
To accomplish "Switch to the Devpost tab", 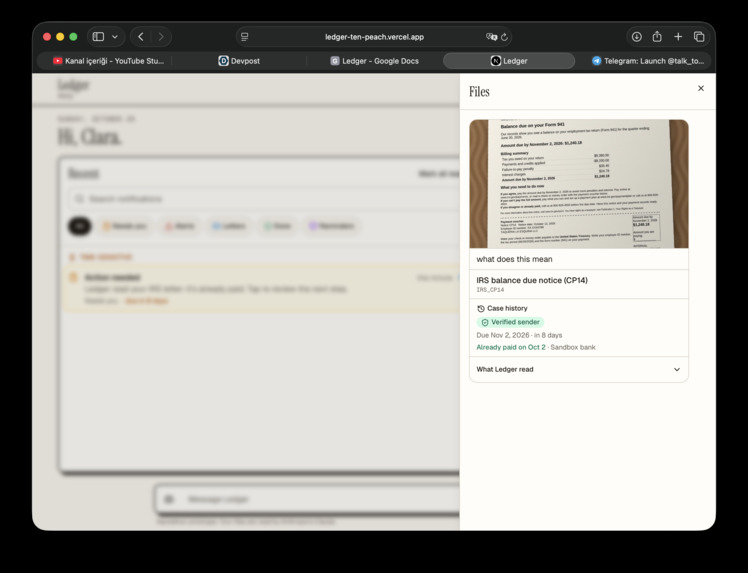I will 239,61.
